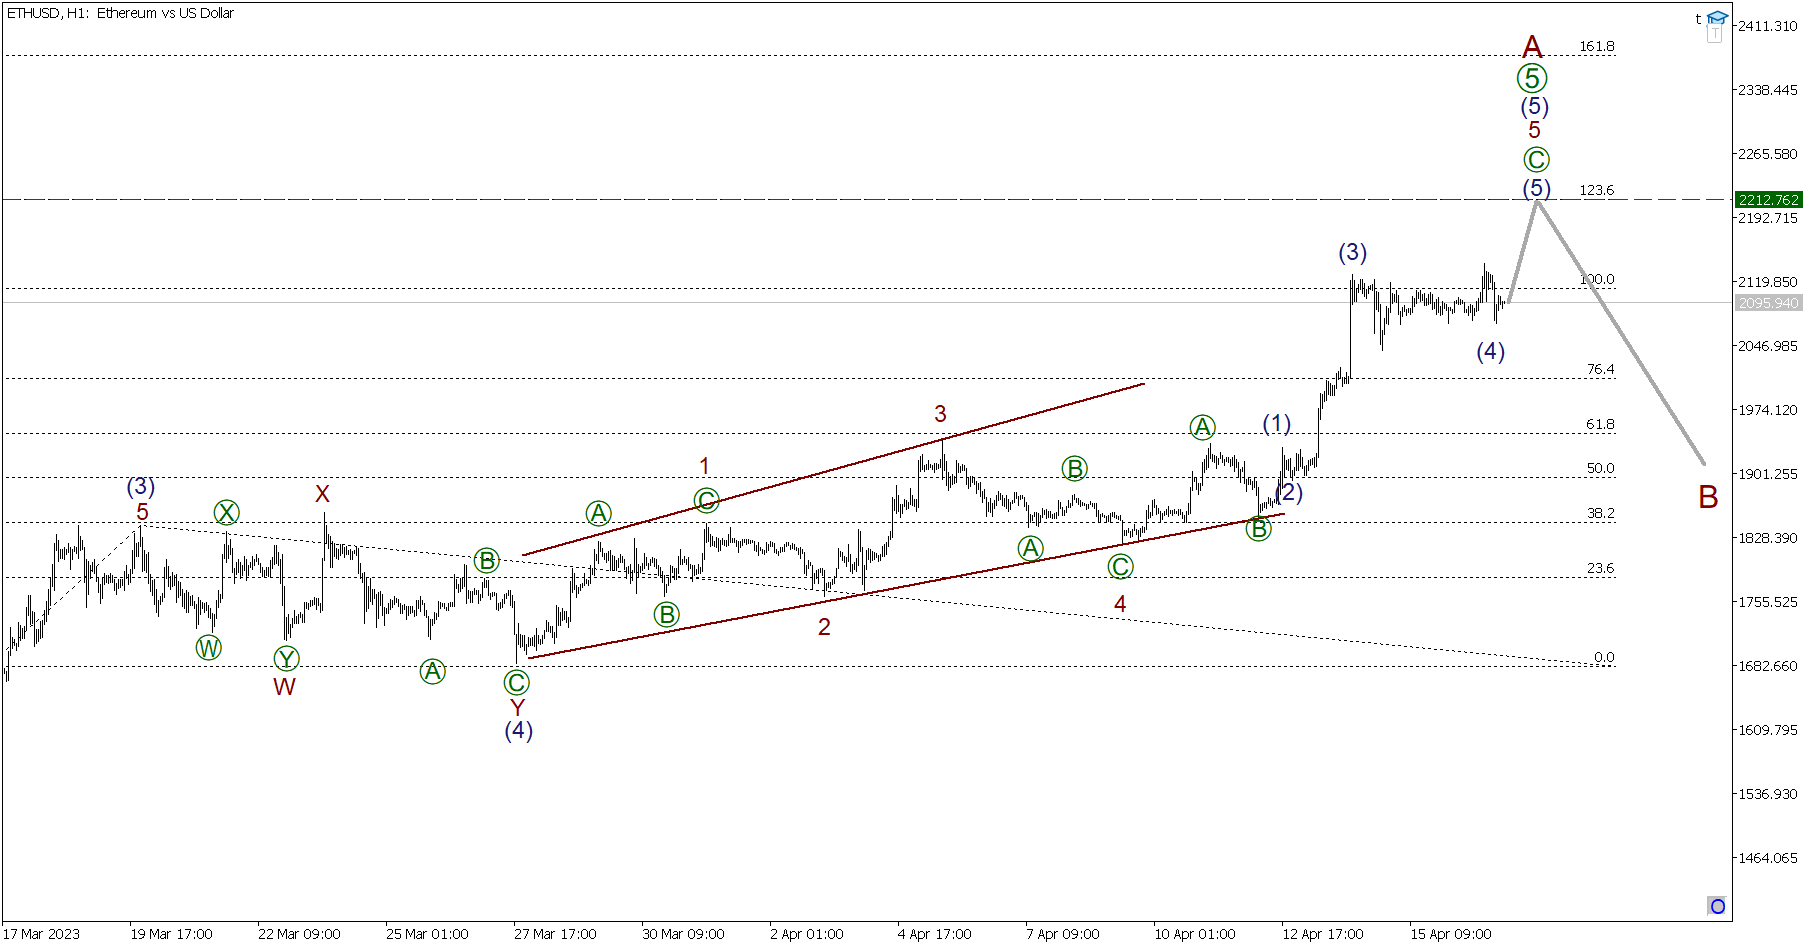Click the large red A wave label
Screen dimensions: 1818x948
coord(1532,46)
